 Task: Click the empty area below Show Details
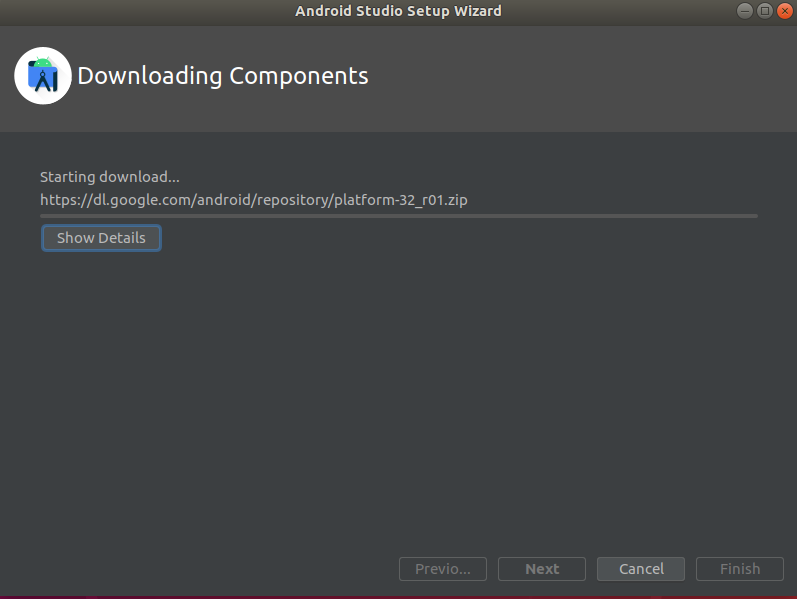(x=398, y=397)
